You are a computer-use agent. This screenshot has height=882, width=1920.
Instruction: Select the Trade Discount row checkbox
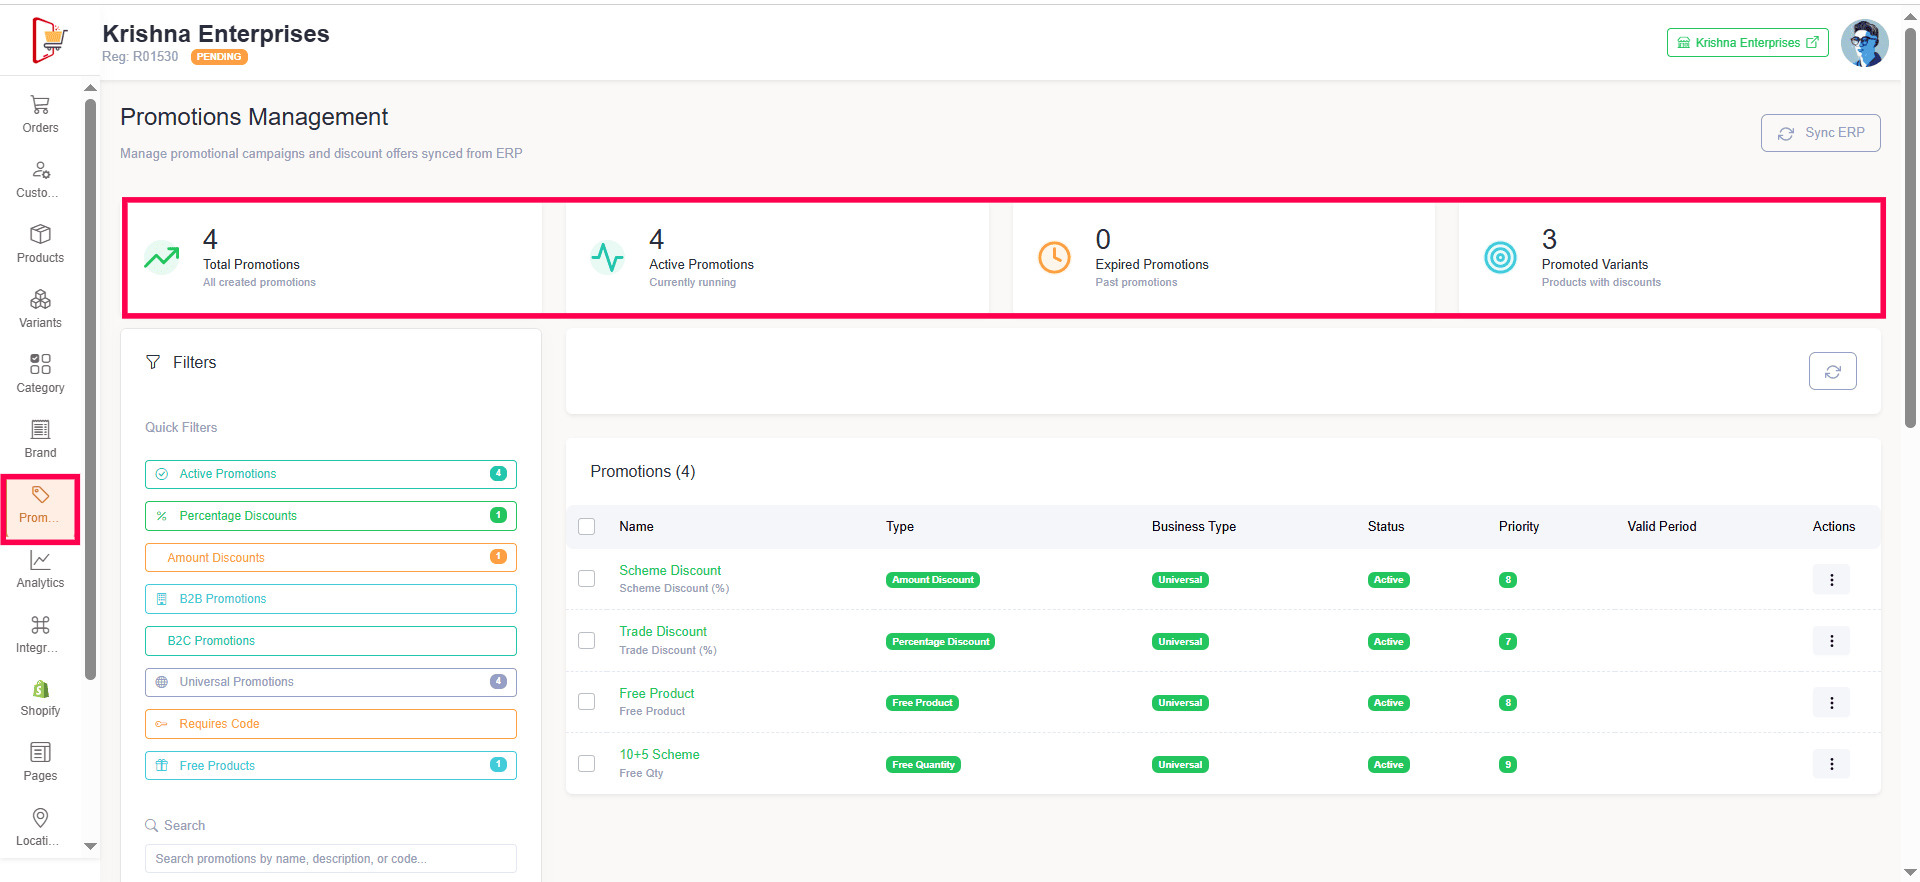click(587, 640)
